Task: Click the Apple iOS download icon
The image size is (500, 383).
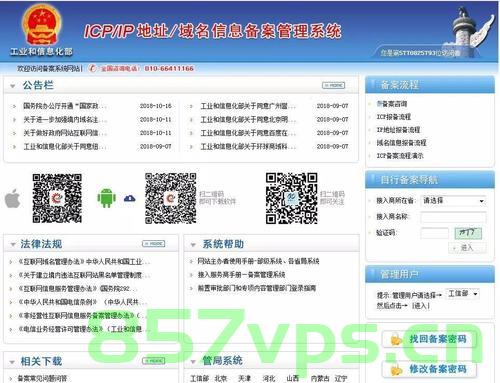Action: pyautogui.click(x=13, y=198)
